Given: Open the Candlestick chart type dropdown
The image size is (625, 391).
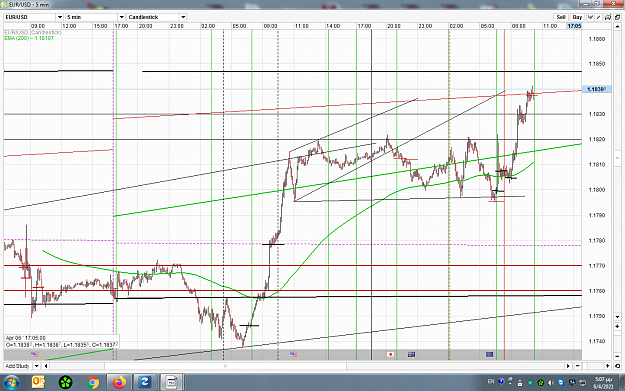Looking at the screenshot, I should pyautogui.click(x=183, y=17).
